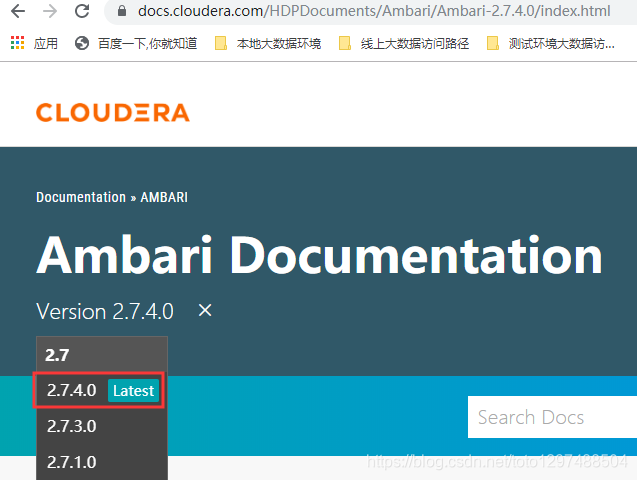The image size is (637, 480).
Task: Click the docs.cloudera.com address bar URL
Action: pos(374,11)
